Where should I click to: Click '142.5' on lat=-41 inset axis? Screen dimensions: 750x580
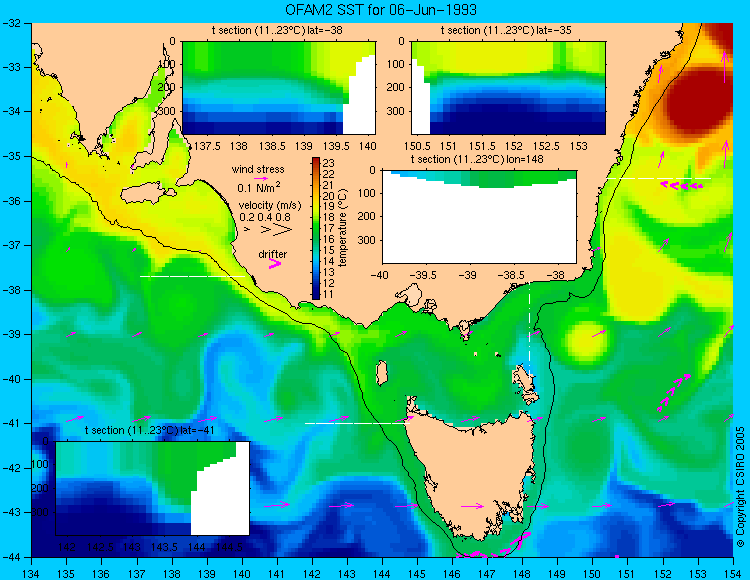99,547
